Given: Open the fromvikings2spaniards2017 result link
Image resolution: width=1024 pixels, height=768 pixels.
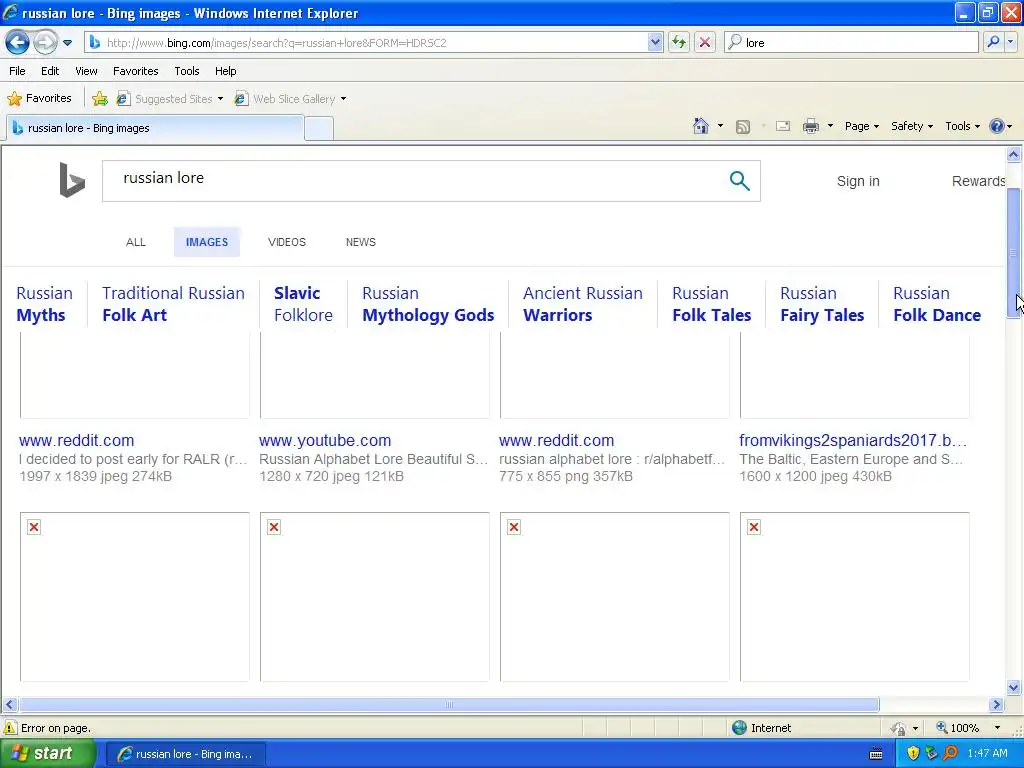Looking at the screenshot, I should pos(853,440).
